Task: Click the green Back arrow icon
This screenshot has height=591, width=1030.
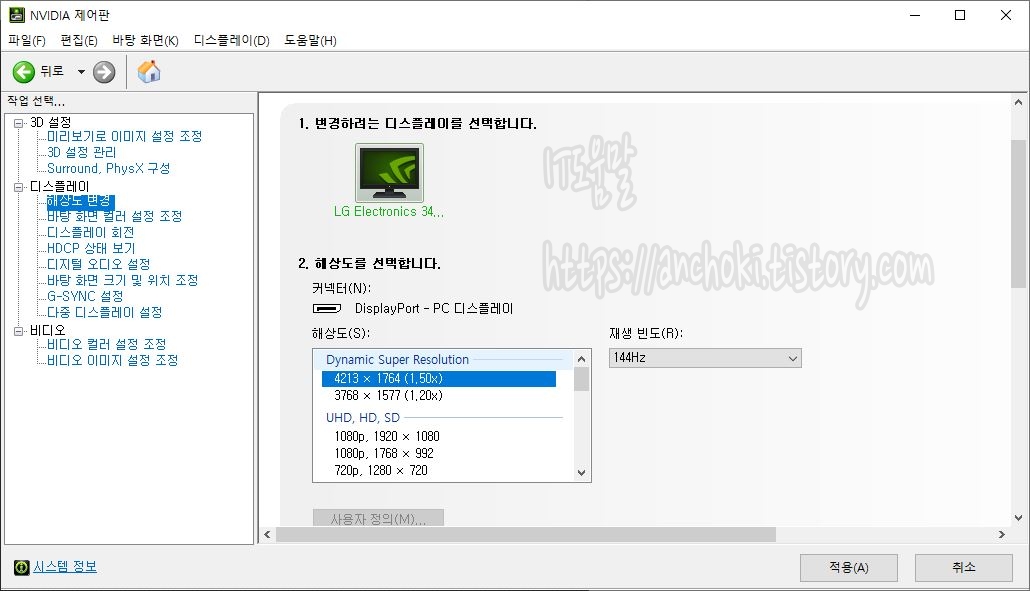Action: pos(24,72)
